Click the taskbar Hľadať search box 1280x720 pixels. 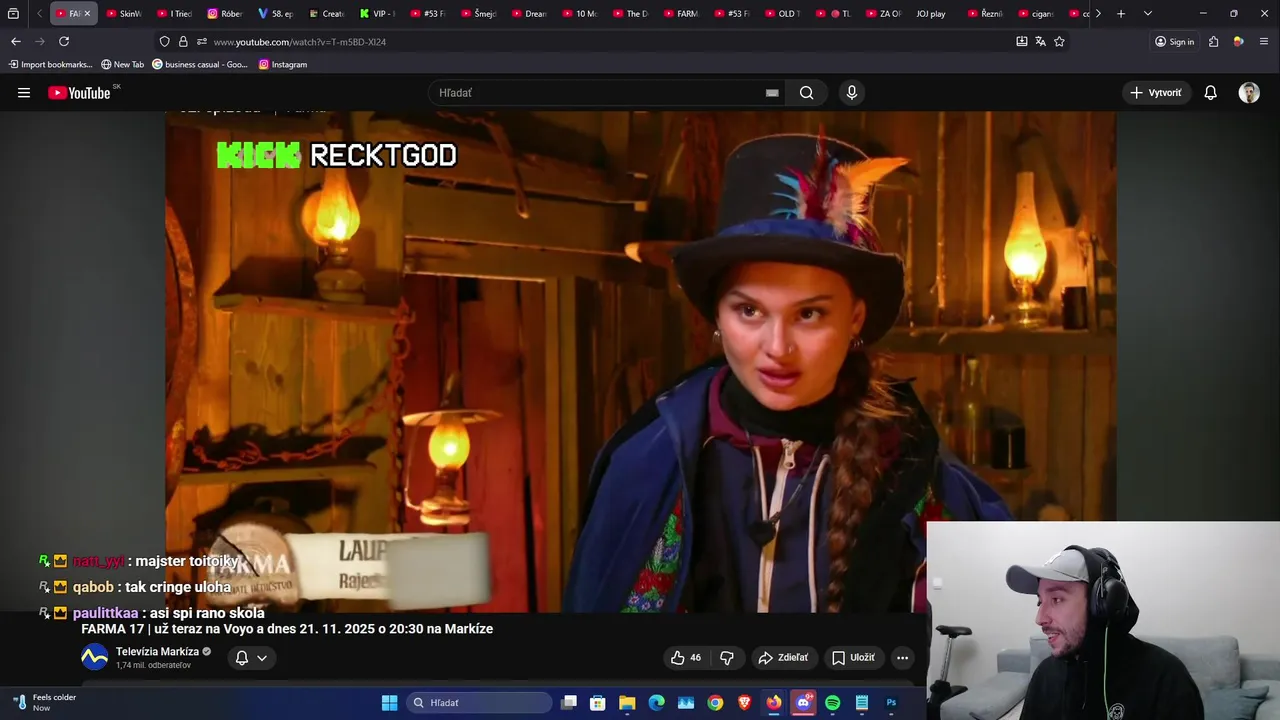pos(480,703)
